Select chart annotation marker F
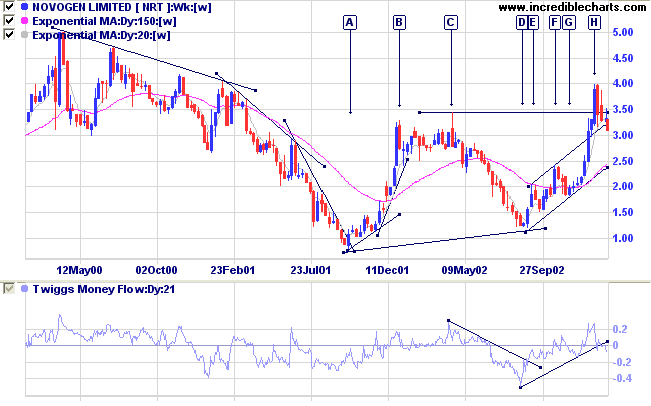Viewport: 651px width, 406px height. [555, 22]
